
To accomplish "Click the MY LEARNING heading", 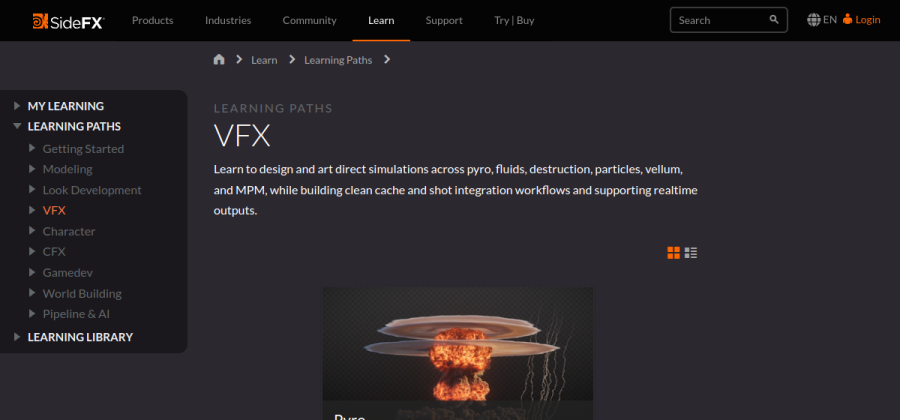I will click(66, 106).
